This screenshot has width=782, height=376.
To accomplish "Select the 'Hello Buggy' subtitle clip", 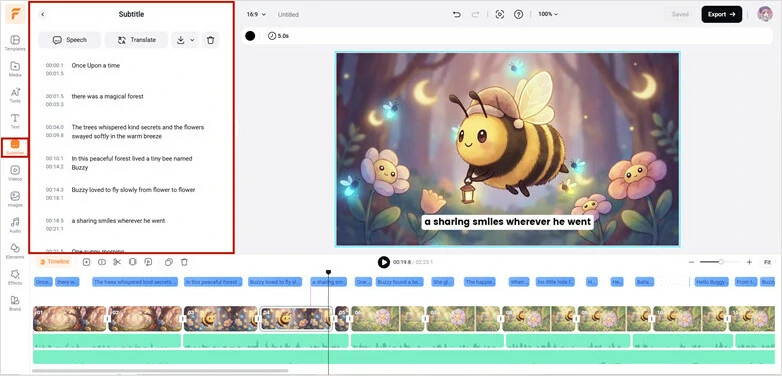I will [x=712, y=282].
